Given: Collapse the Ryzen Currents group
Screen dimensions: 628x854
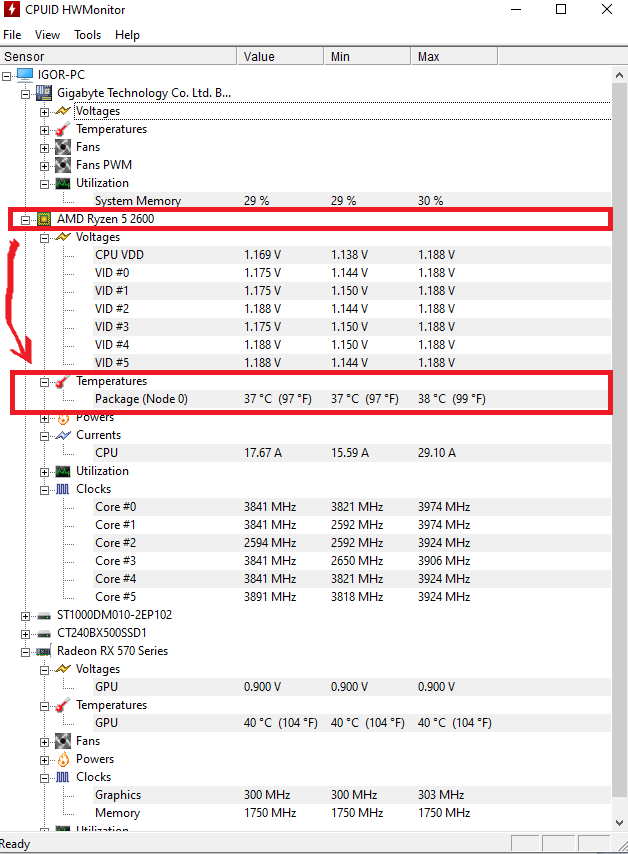Looking at the screenshot, I should pos(45,436).
